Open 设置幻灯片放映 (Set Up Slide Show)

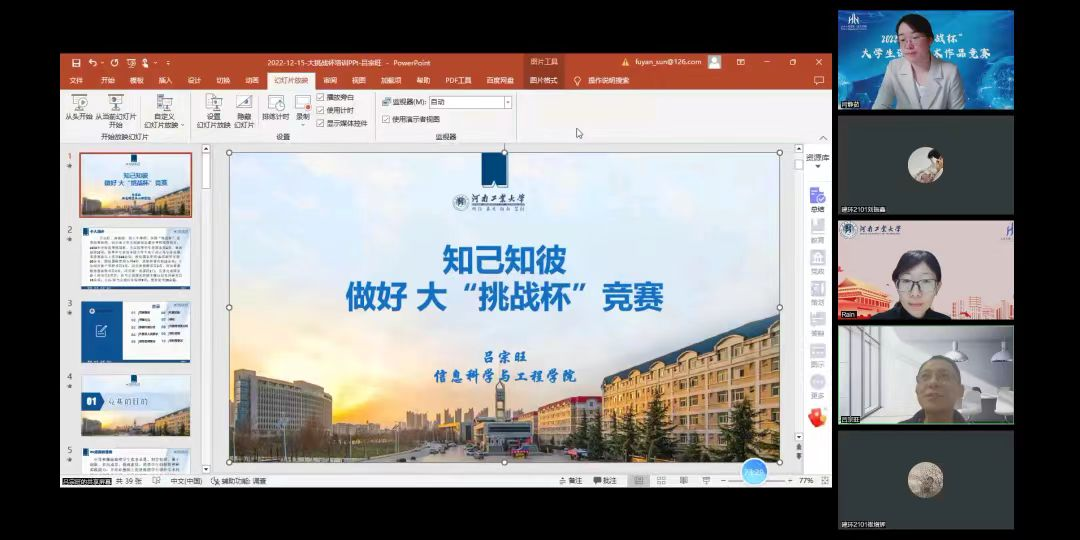tap(213, 103)
